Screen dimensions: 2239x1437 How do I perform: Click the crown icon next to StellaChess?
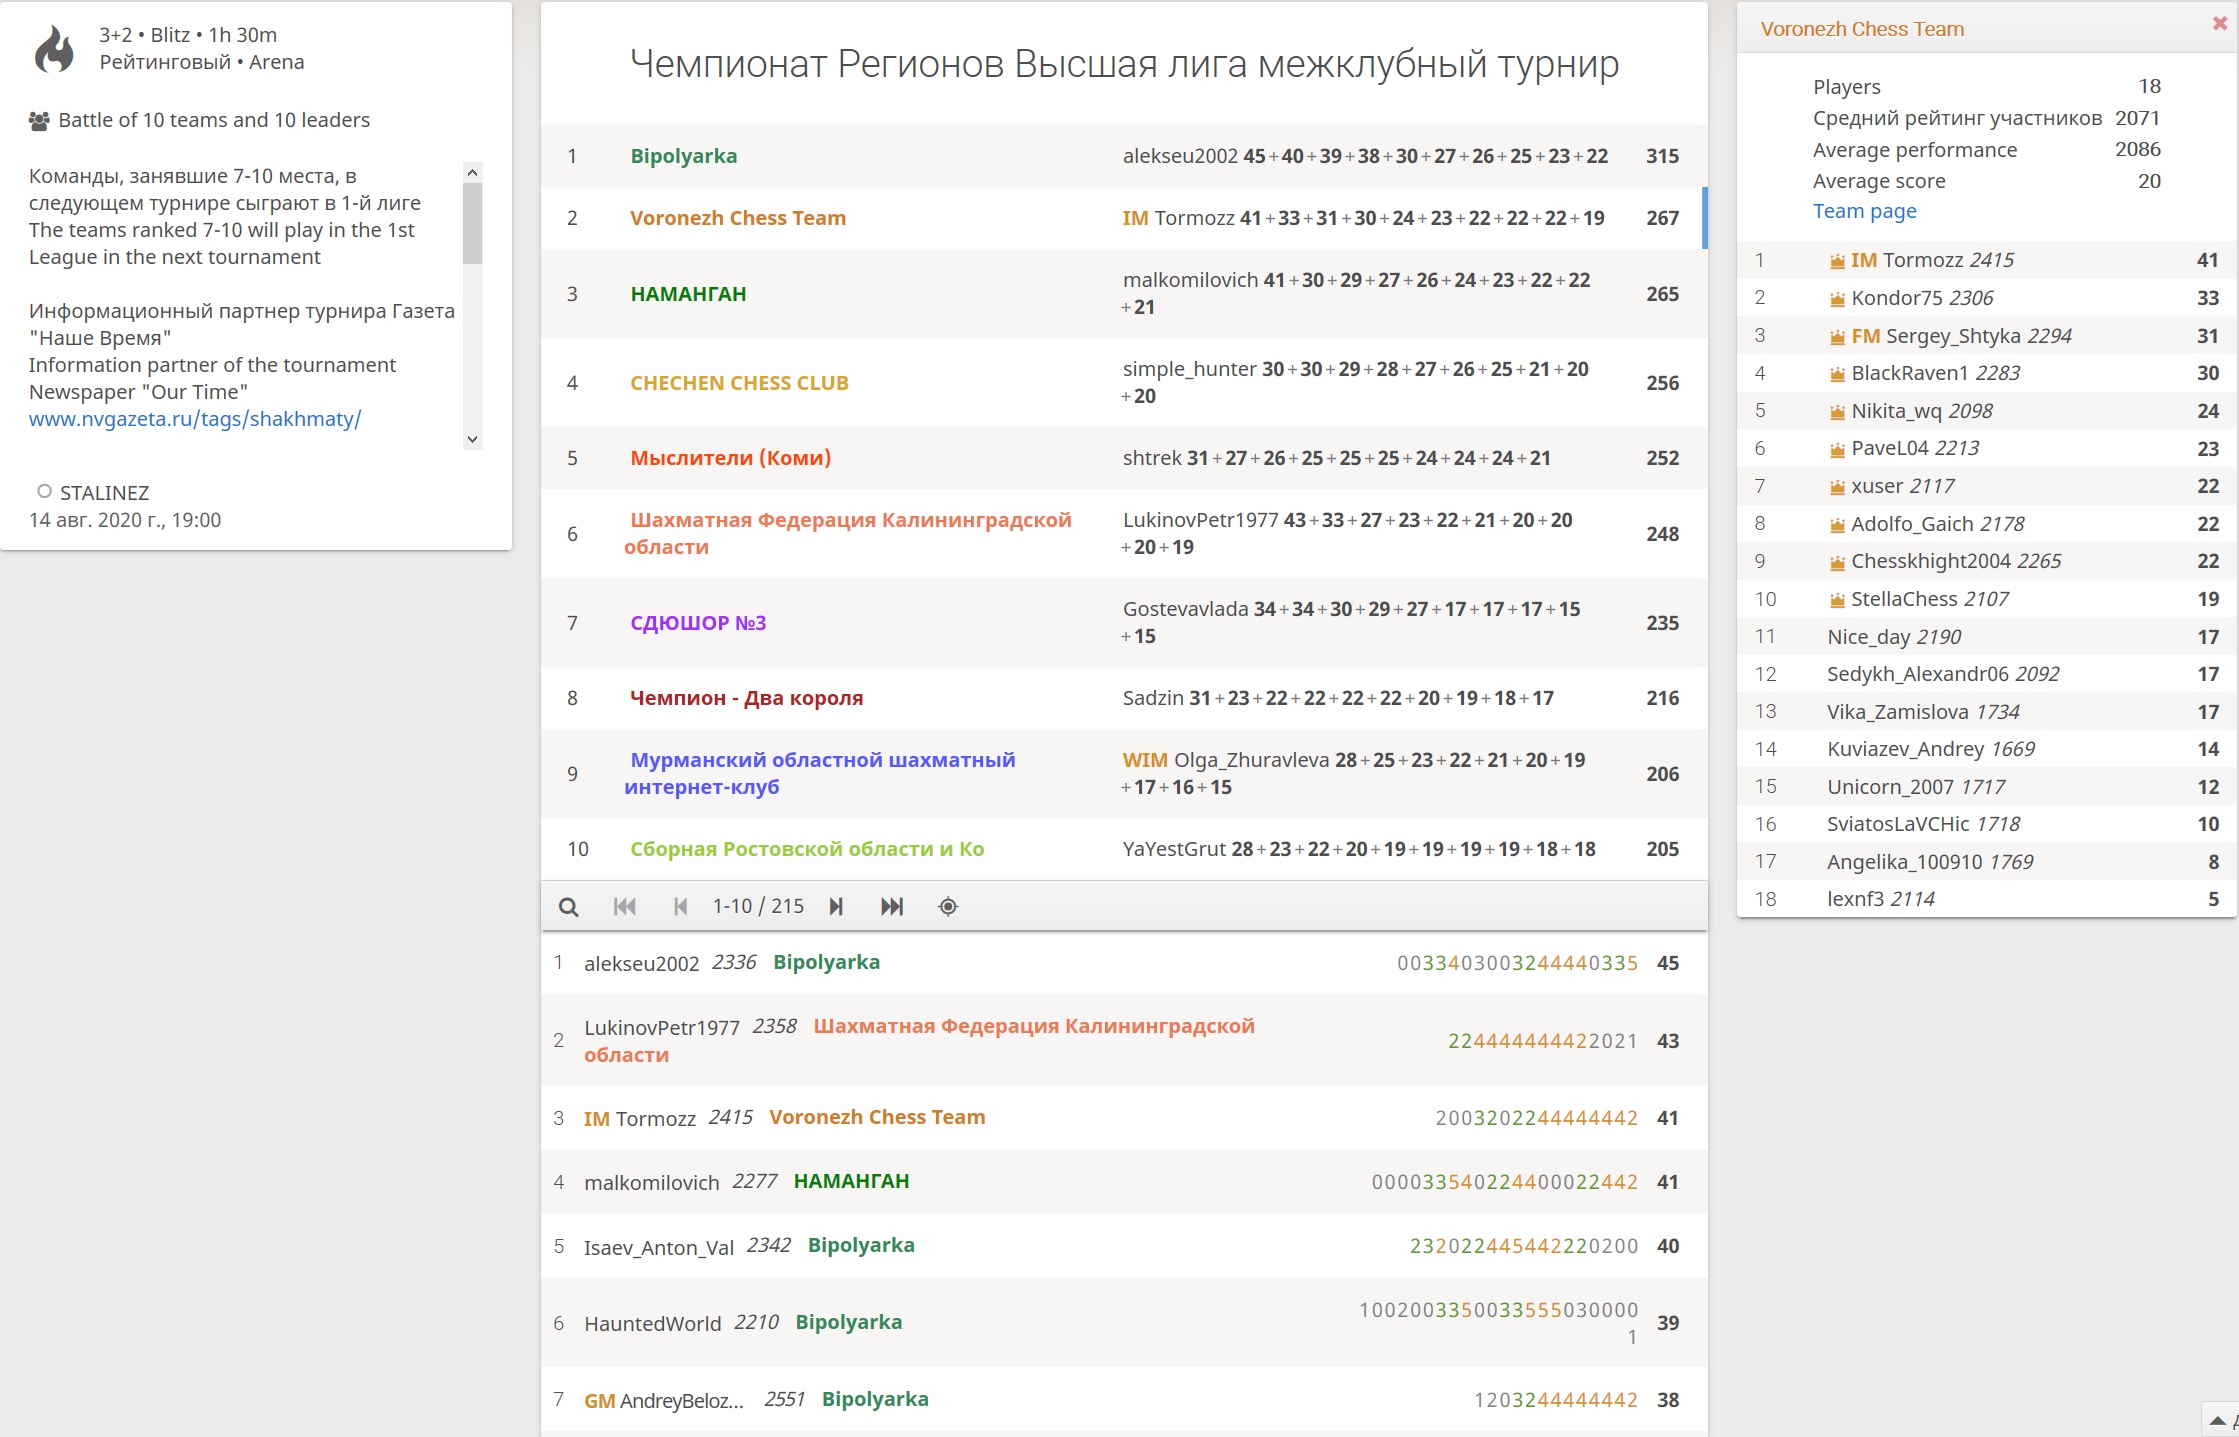tap(1837, 600)
